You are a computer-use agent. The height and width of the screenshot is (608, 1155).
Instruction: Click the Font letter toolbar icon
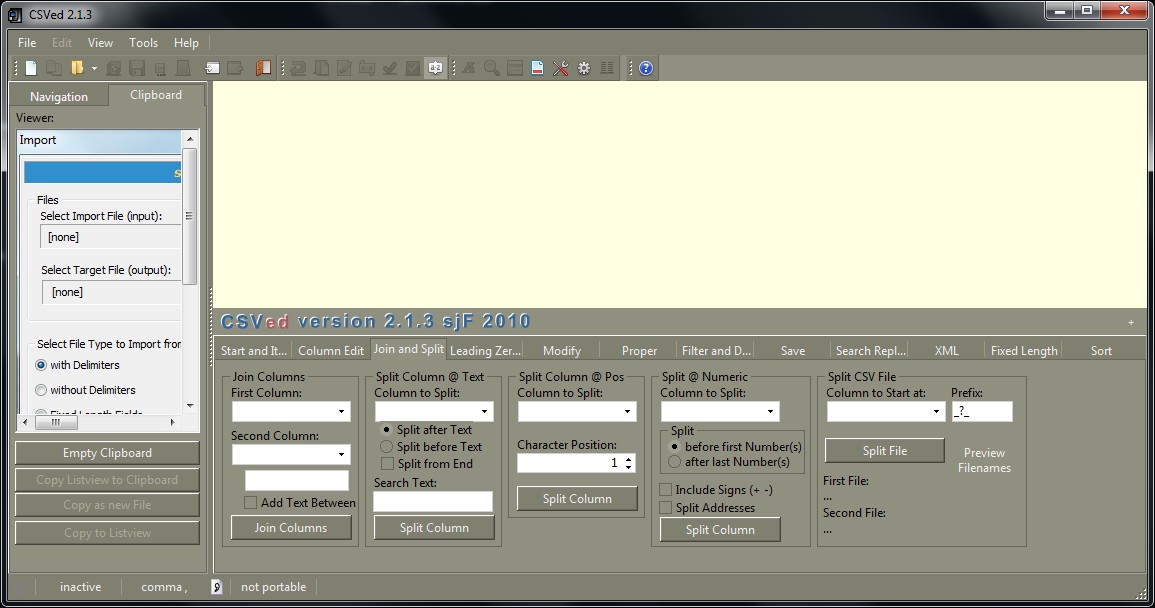coord(468,69)
